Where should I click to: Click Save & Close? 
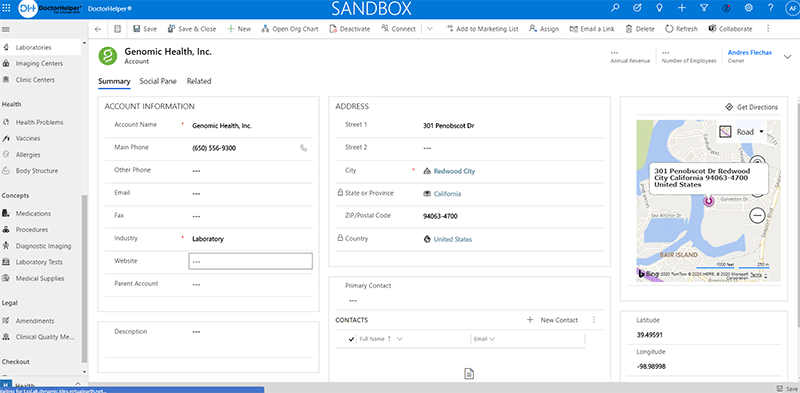[x=192, y=29]
